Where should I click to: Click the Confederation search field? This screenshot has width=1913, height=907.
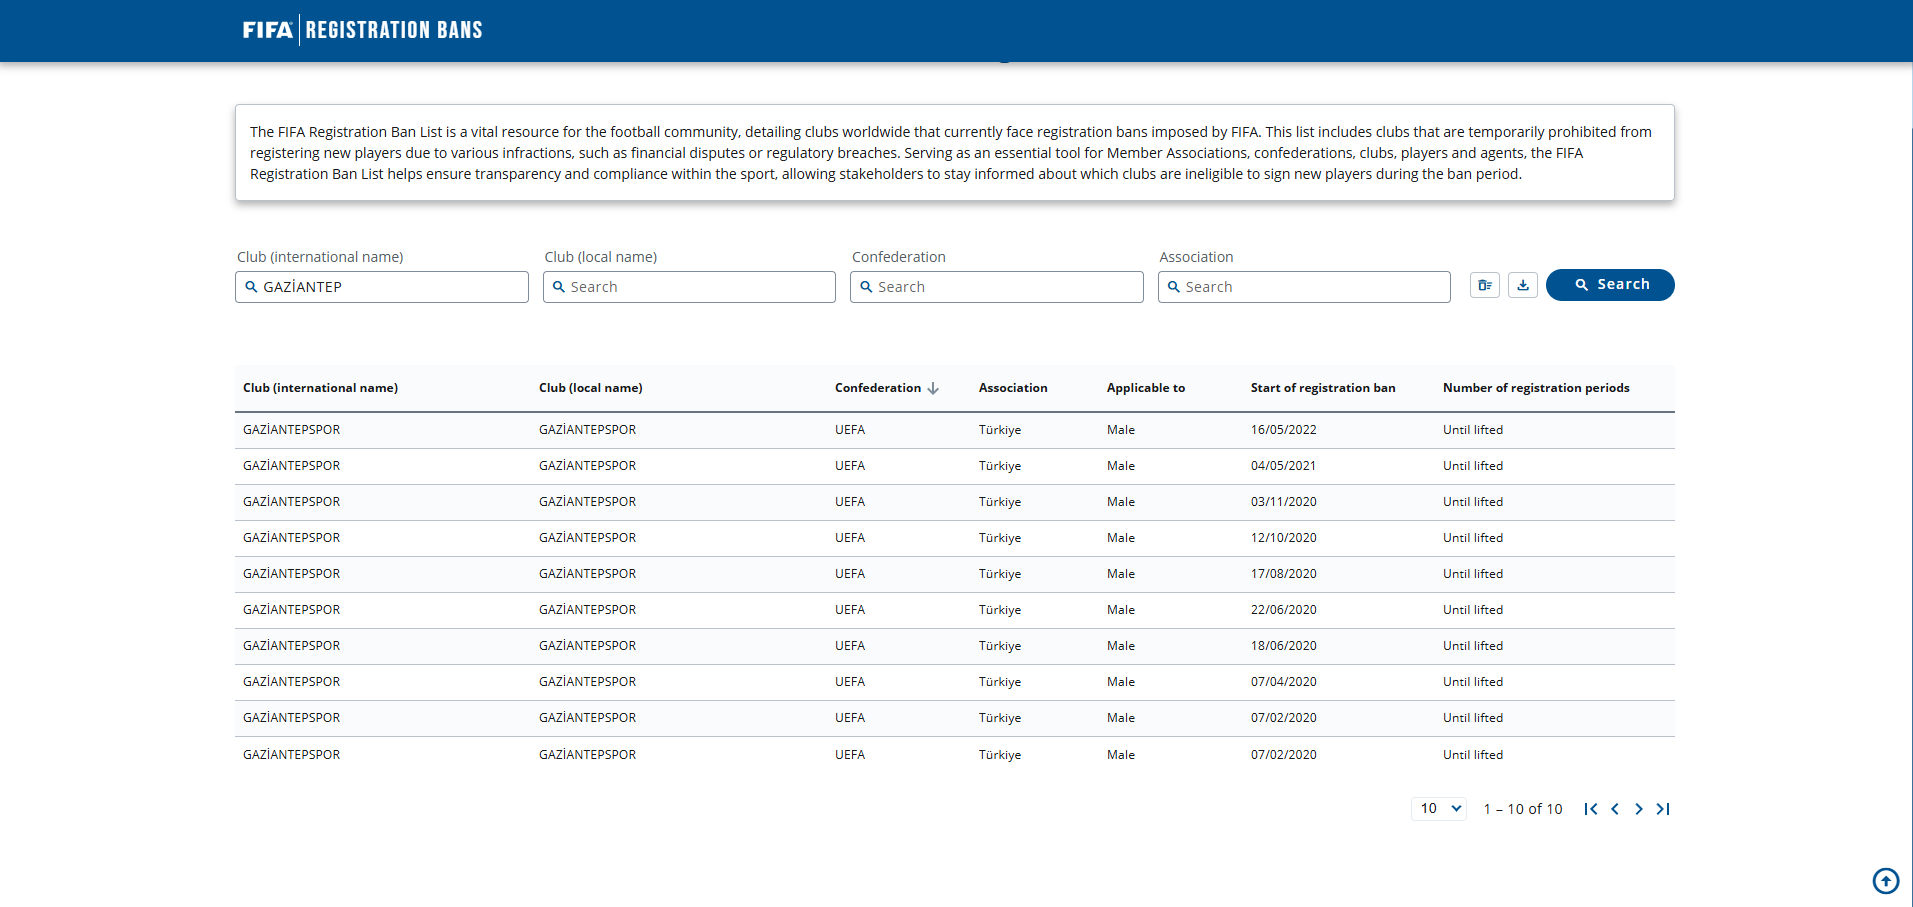click(x=997, y=287)
